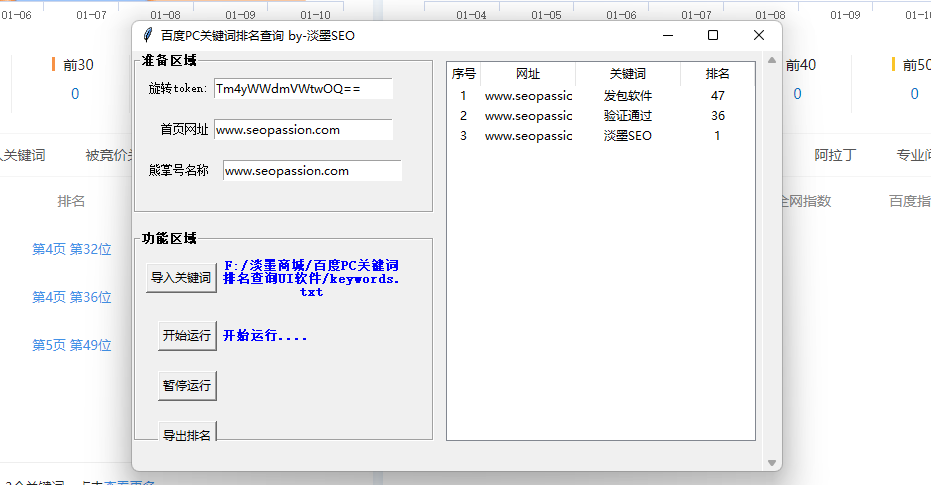Click the 序号 column header
Viewport: 931px width, 485px height.
(x=464, y=74)
